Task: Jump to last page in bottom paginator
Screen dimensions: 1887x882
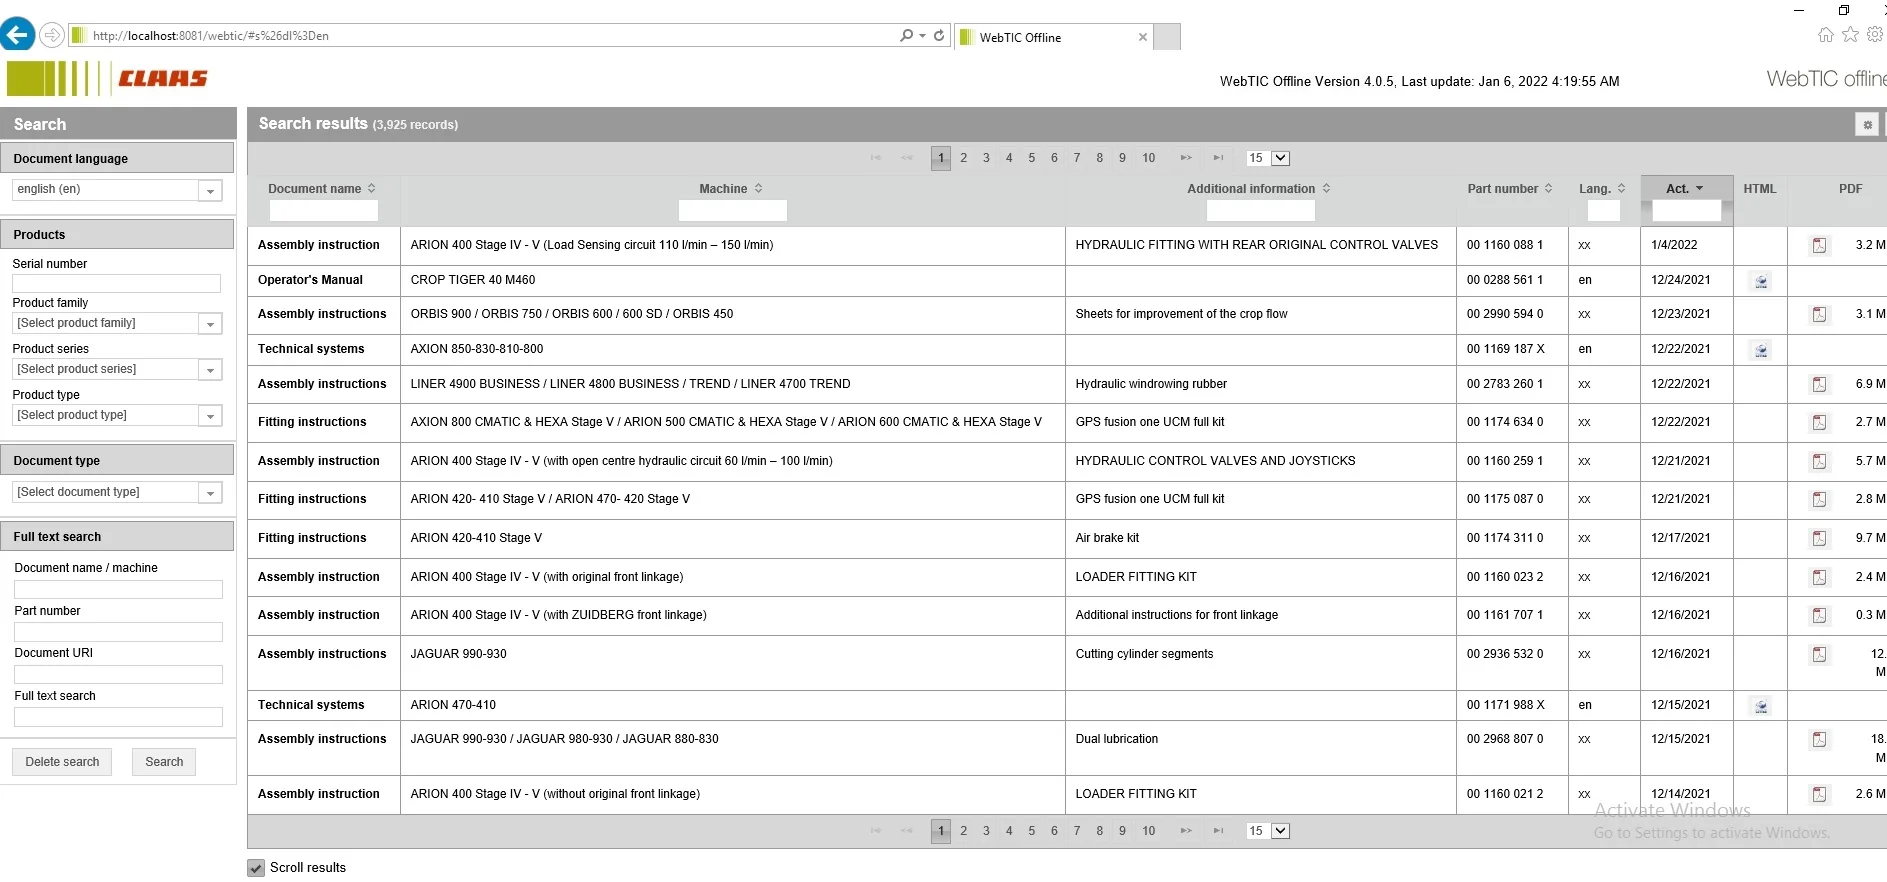Action: click(1218, 831)
